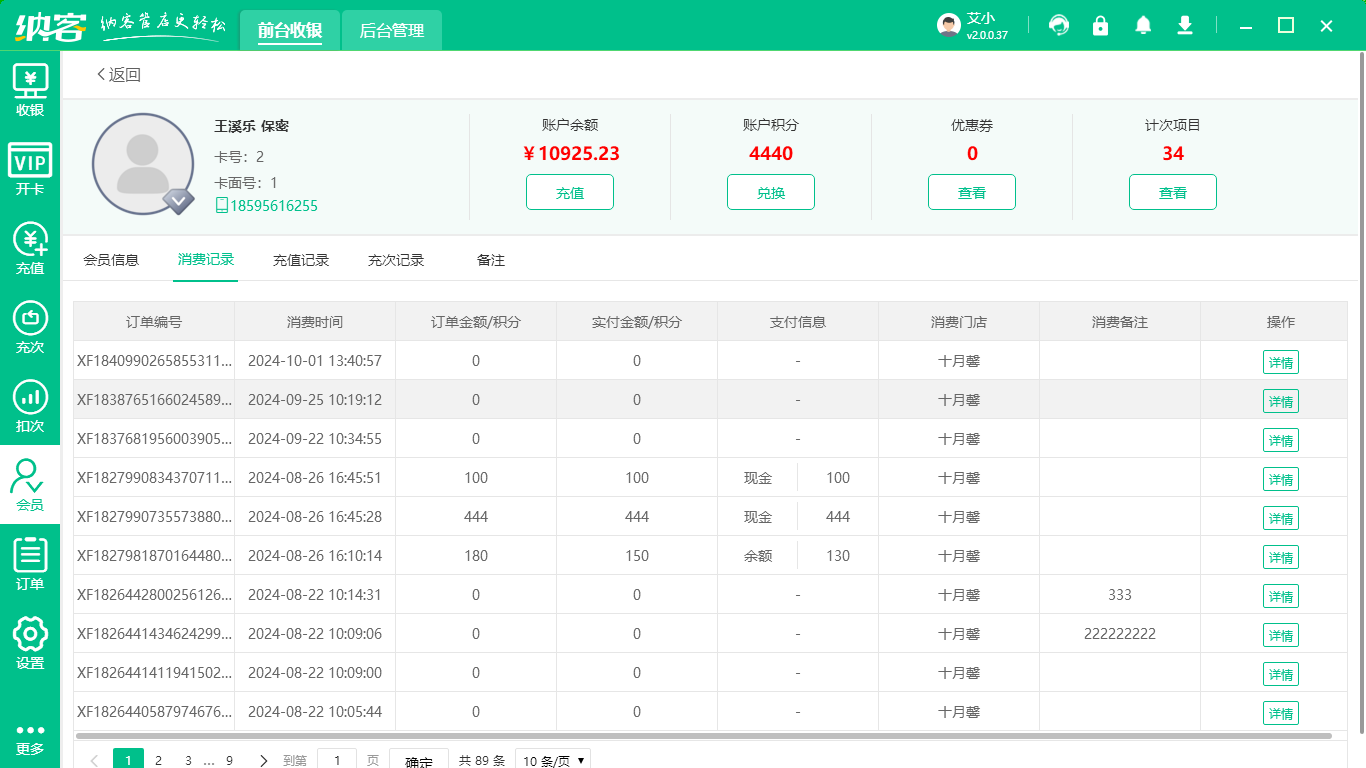This screenshot has height=768, width=1366.
Task: Open the 设置 settings gear icon
Action: 30,642
